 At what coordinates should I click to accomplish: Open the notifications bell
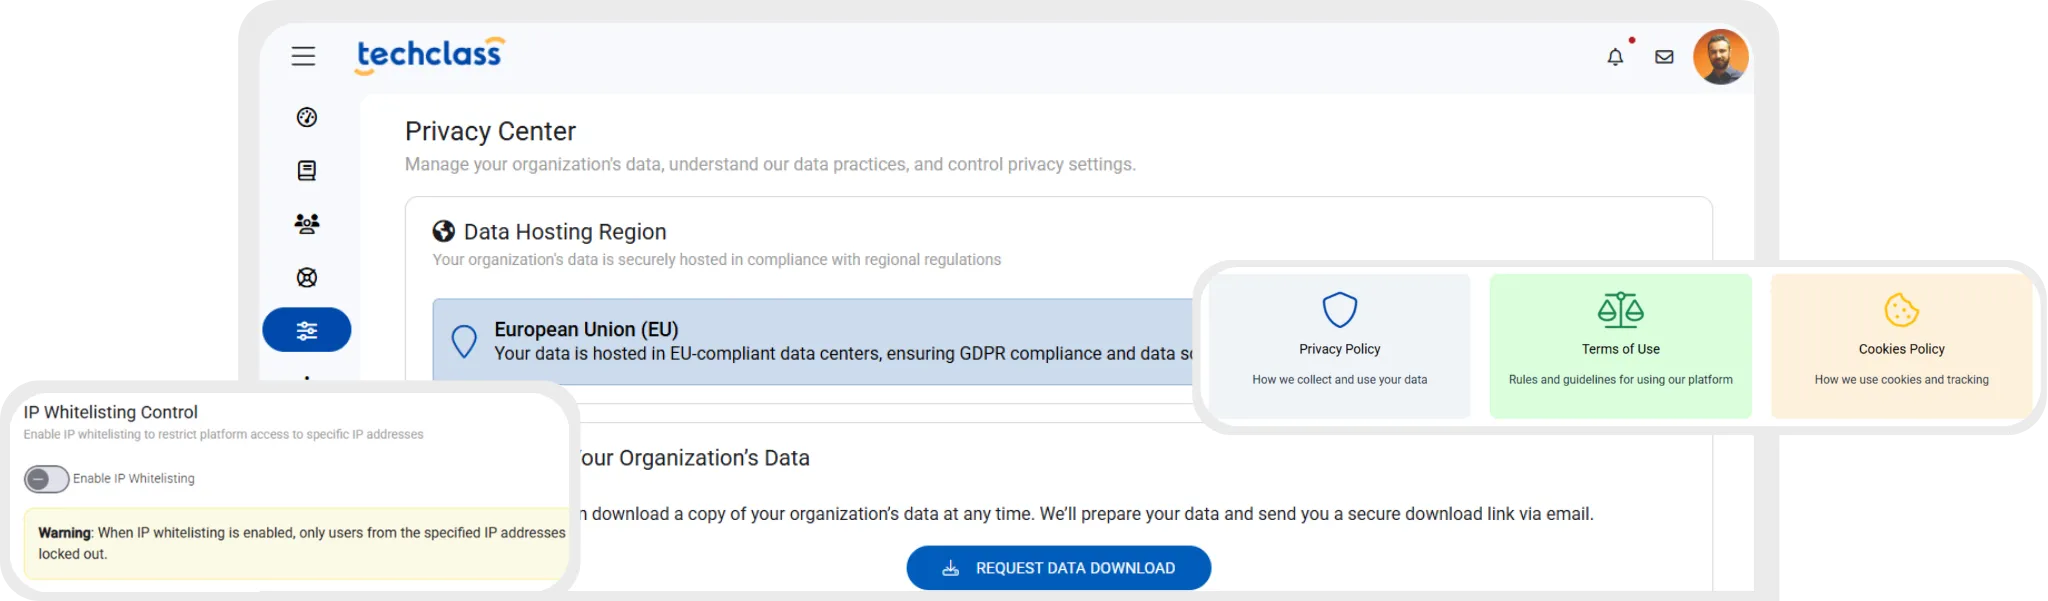click(x=1615, y=57)
